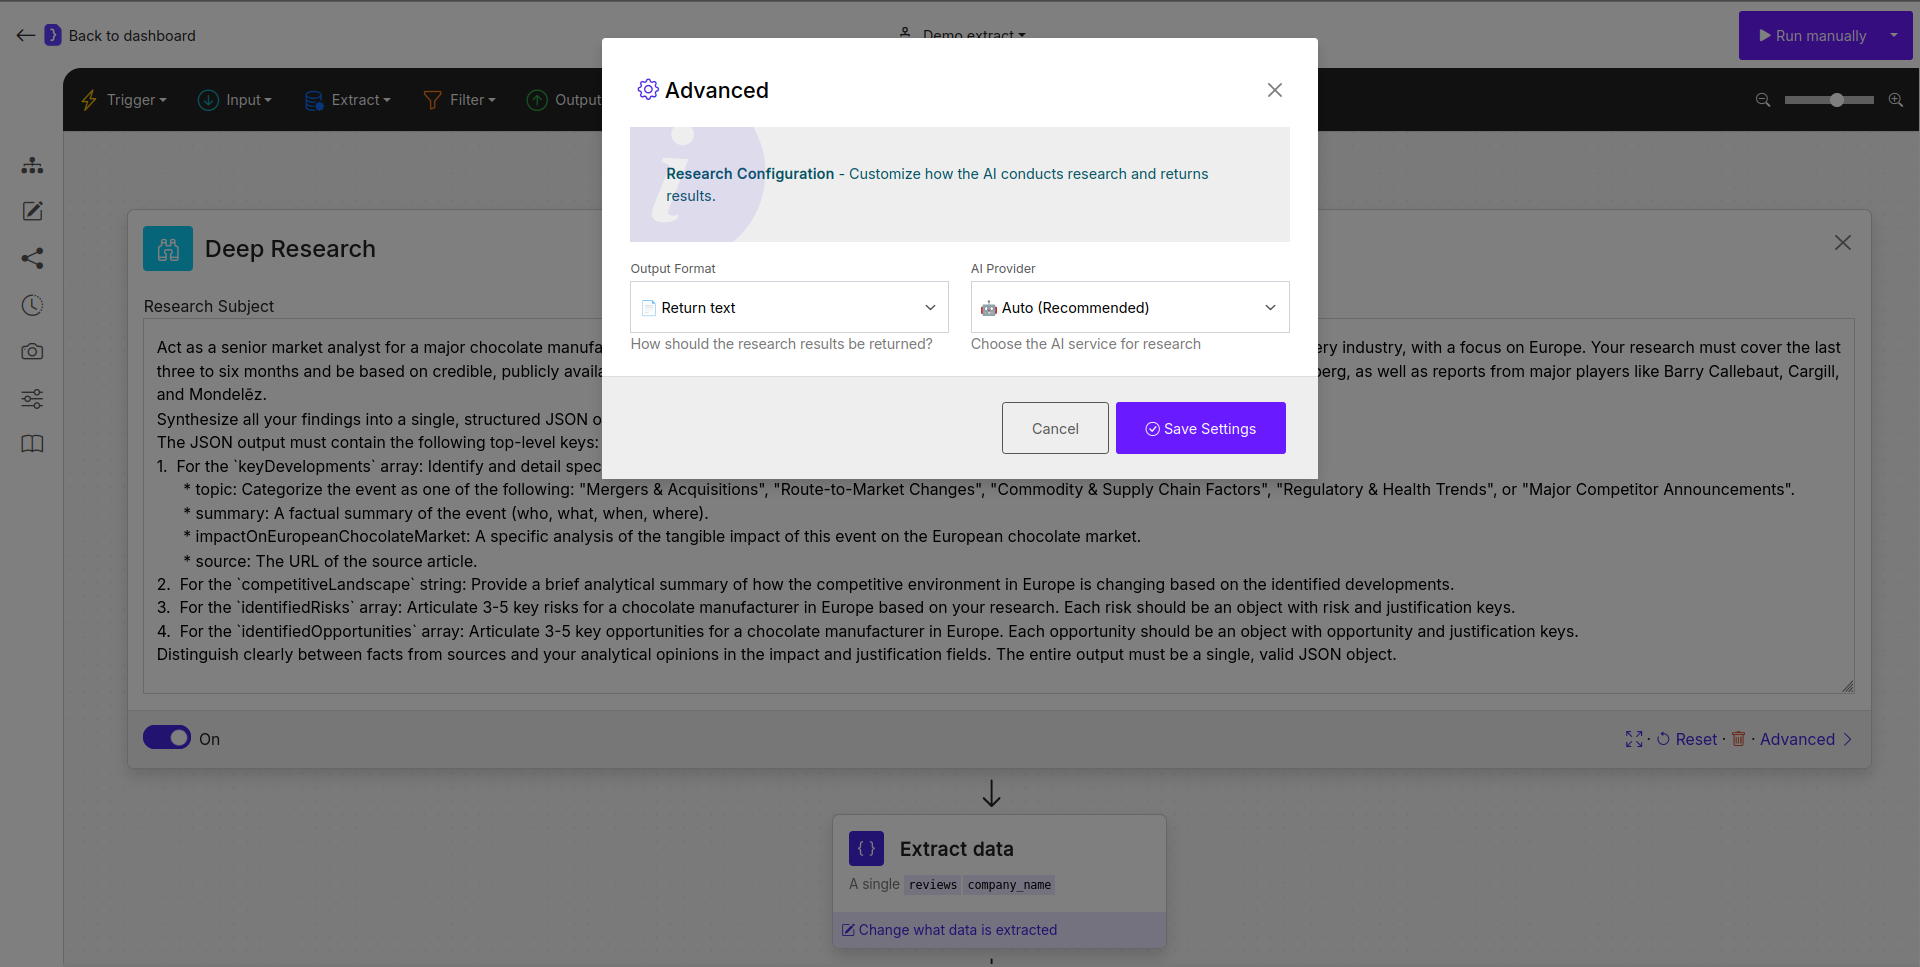Change the AI Provider from Auto (Recommended)
The image size is (1920, 967).
click(1129, 307)
